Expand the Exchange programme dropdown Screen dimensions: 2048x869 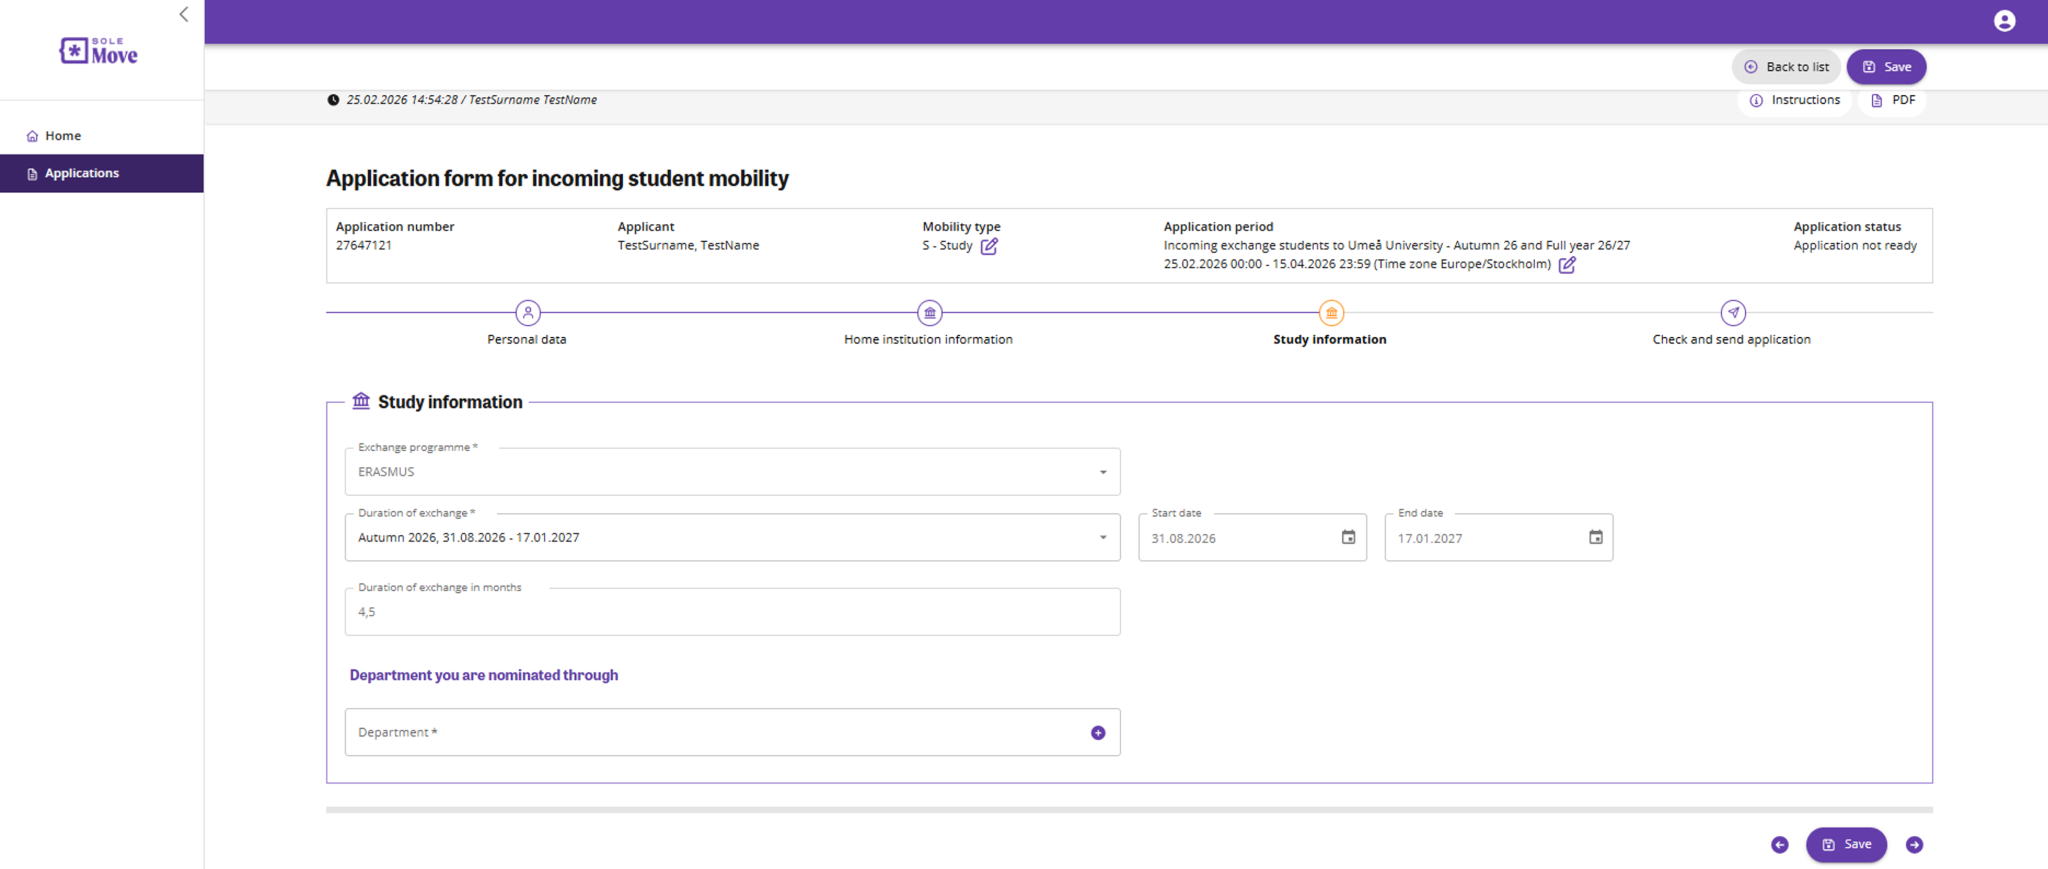pos(1103,472)
